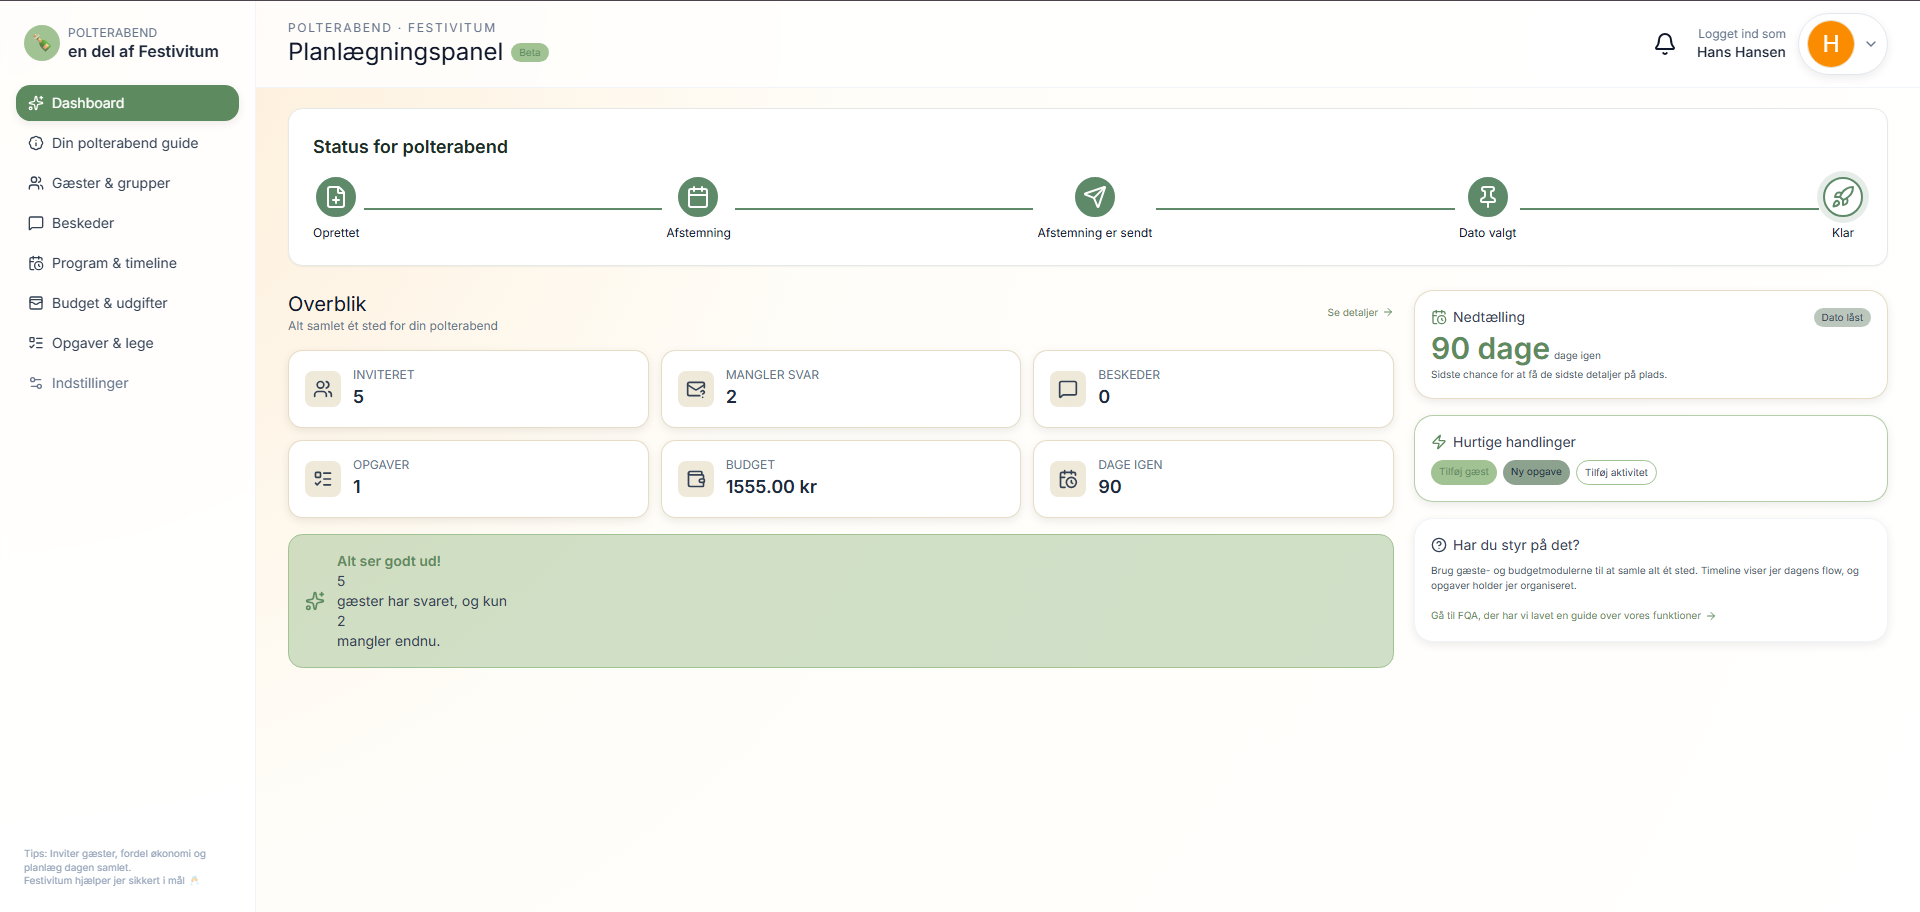
Task: Open the notification bell icon
Action: coord(1664,44)
